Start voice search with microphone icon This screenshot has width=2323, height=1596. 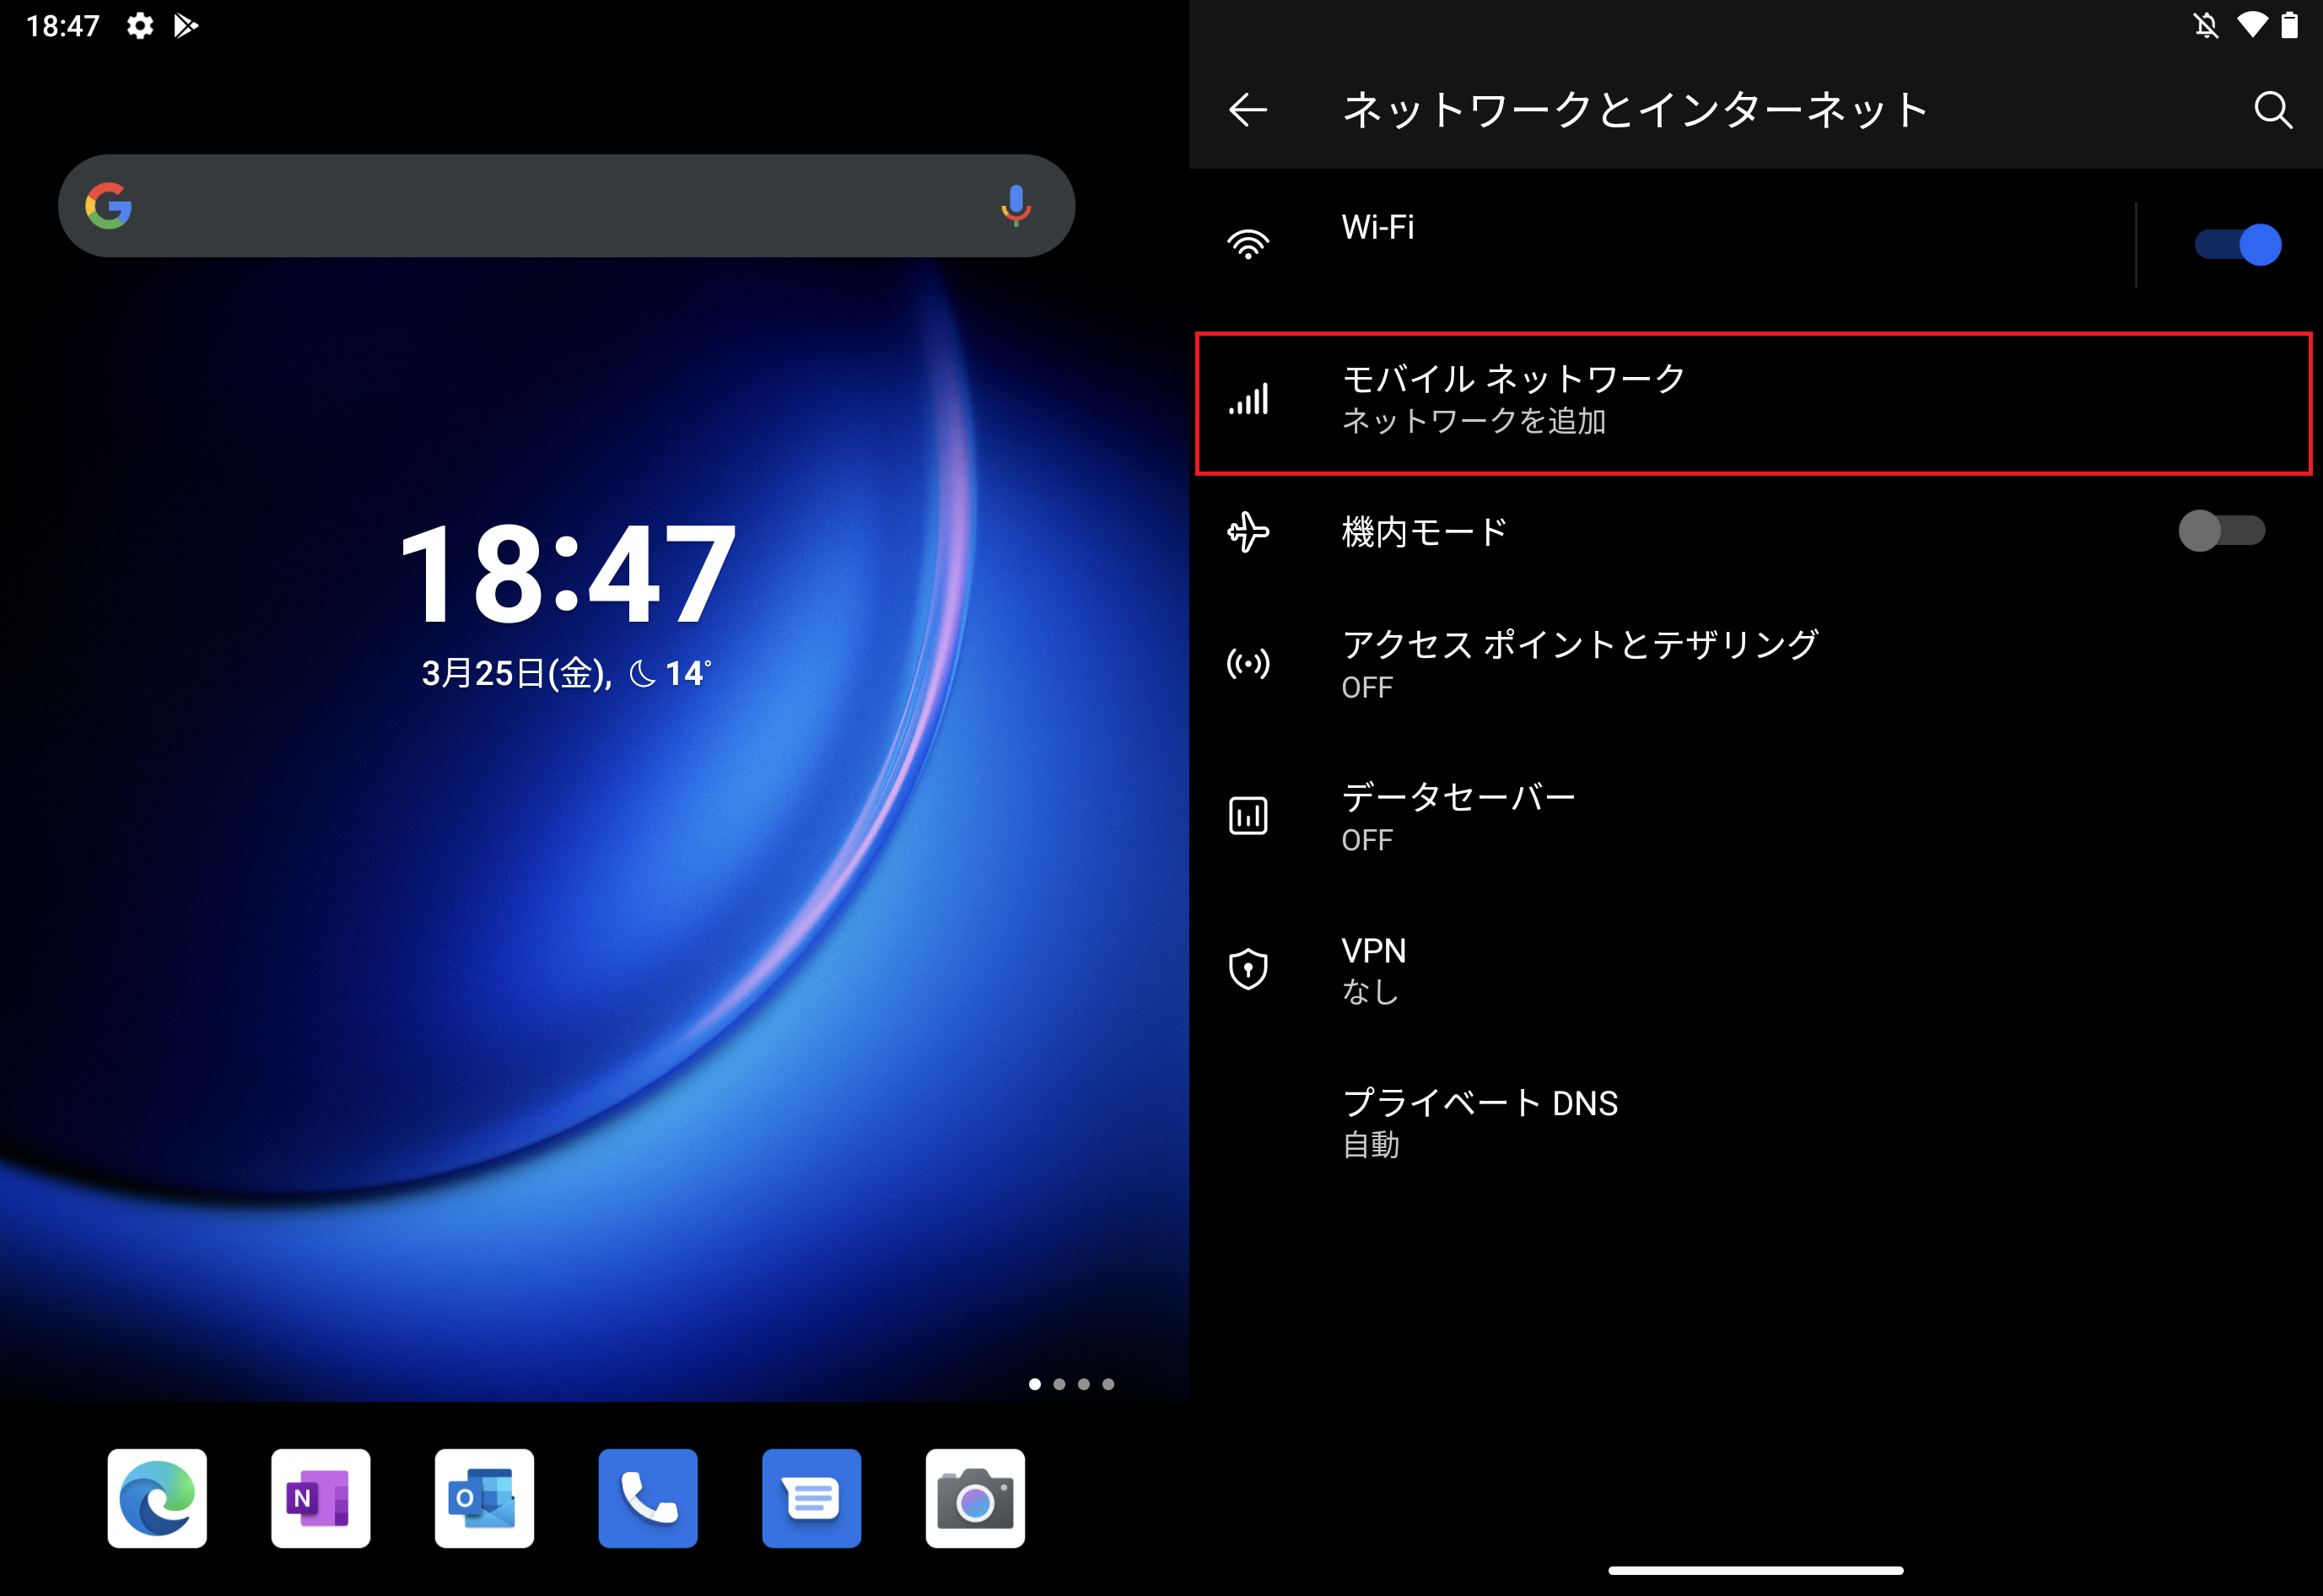1015,206
